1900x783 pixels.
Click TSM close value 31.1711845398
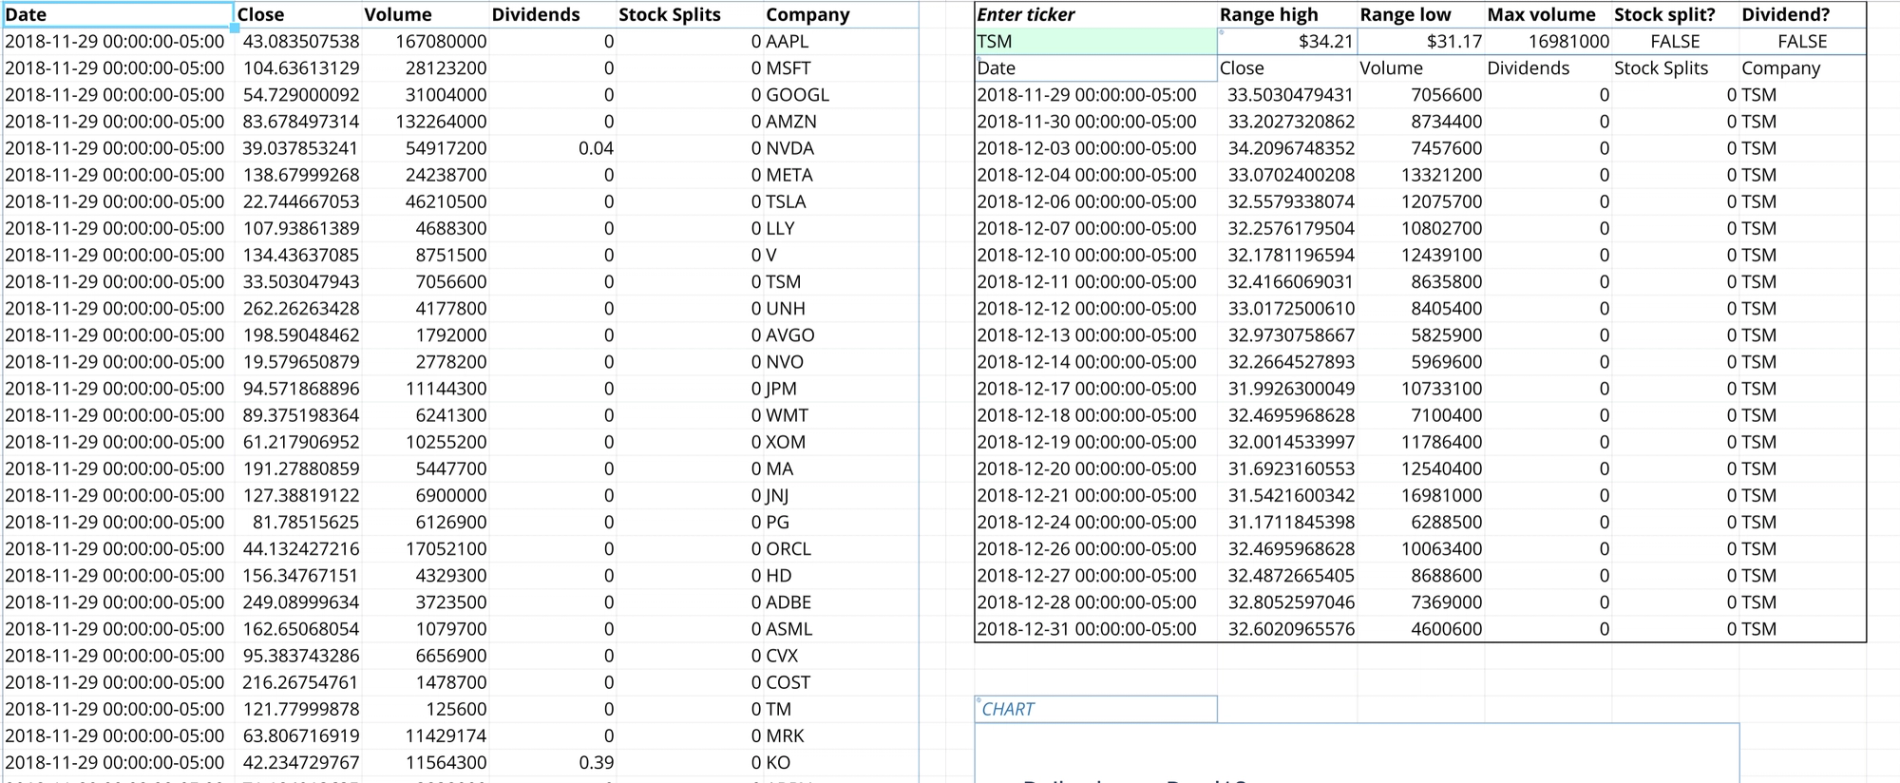pos(1287,522)
